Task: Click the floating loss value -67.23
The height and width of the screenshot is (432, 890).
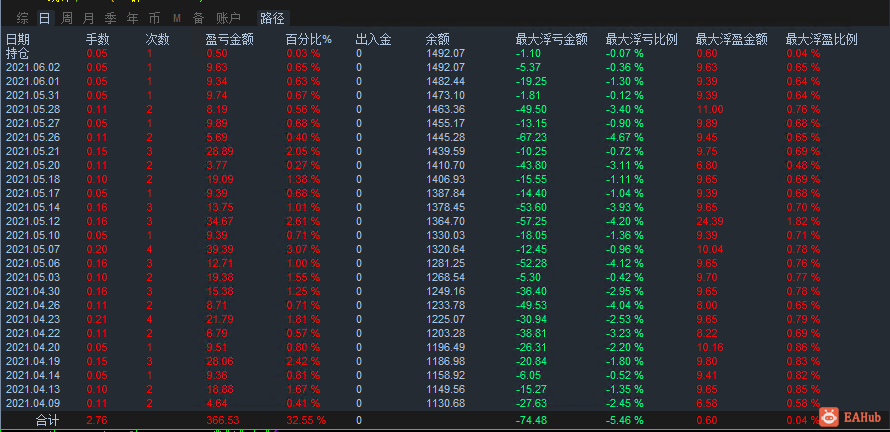Action: tap(531, 137)
